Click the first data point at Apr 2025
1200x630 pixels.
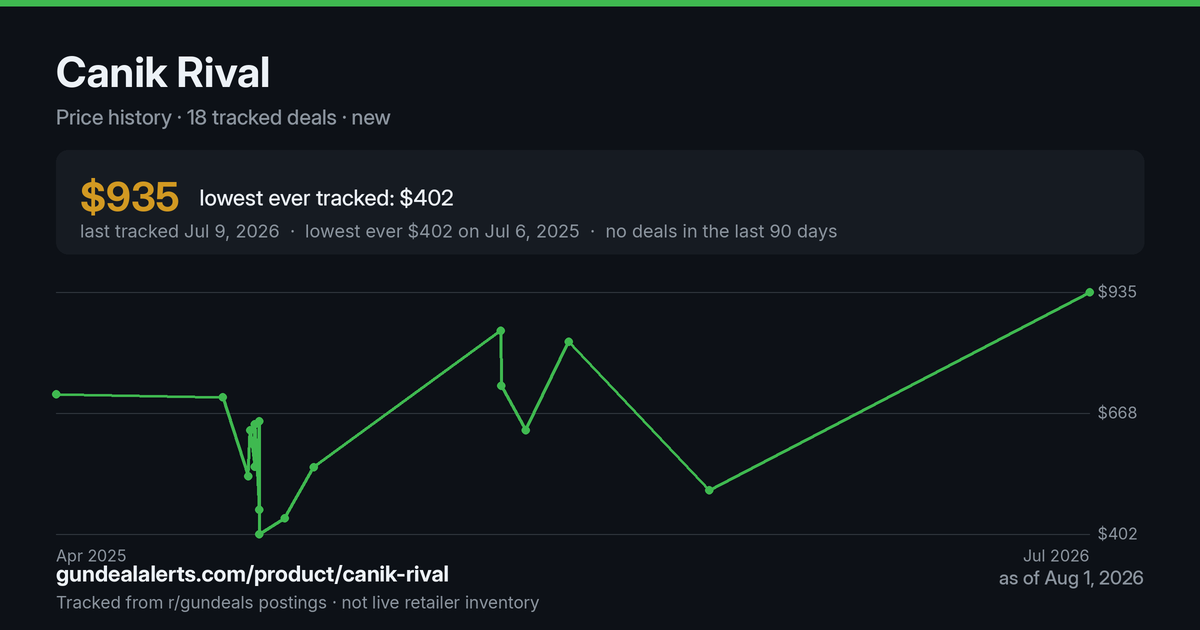(x=56, y=394)
